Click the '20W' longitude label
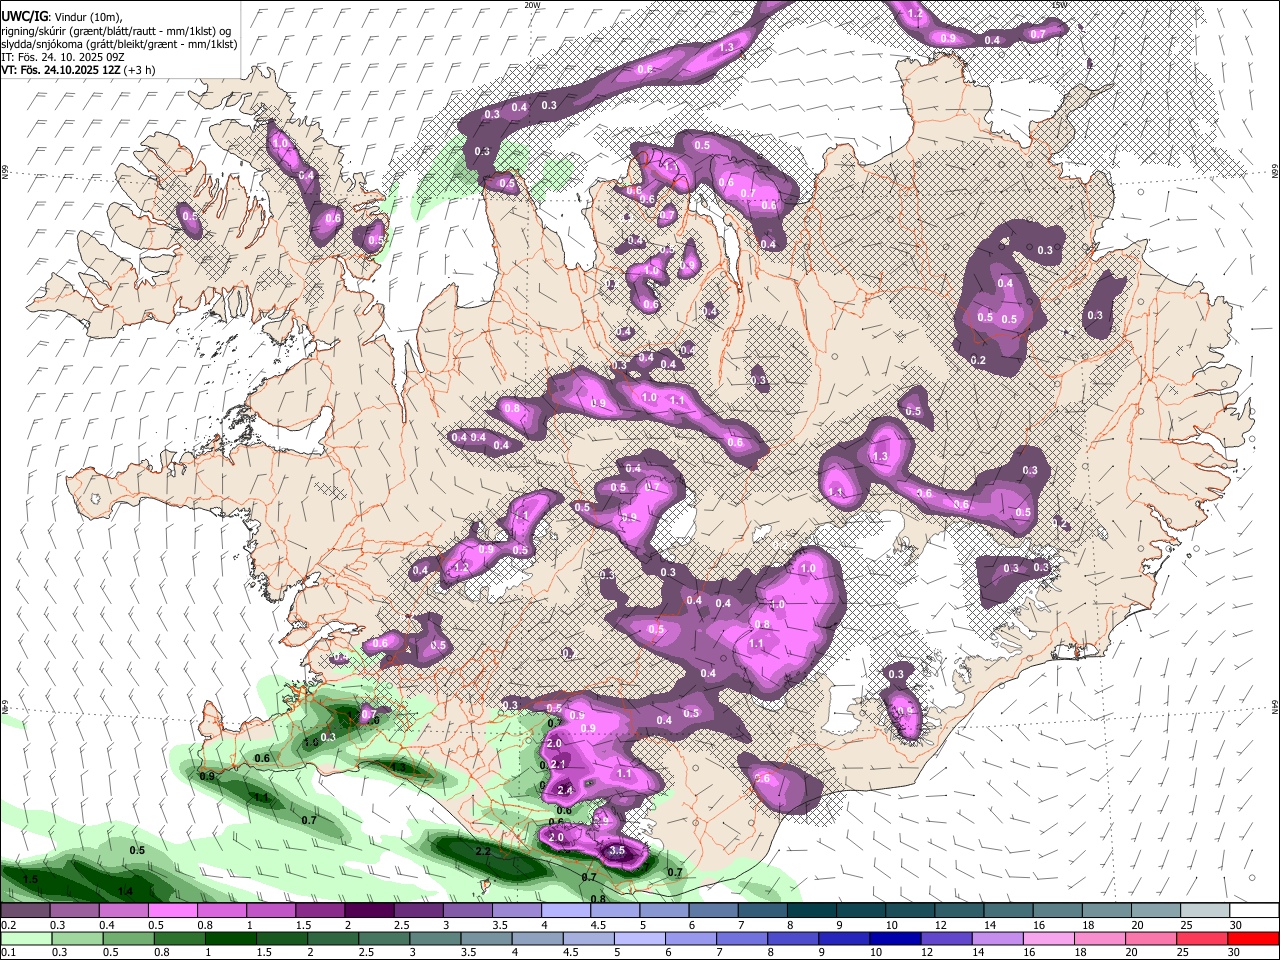1280x960 pixels. pyautogui.click(x=532, y=5)
